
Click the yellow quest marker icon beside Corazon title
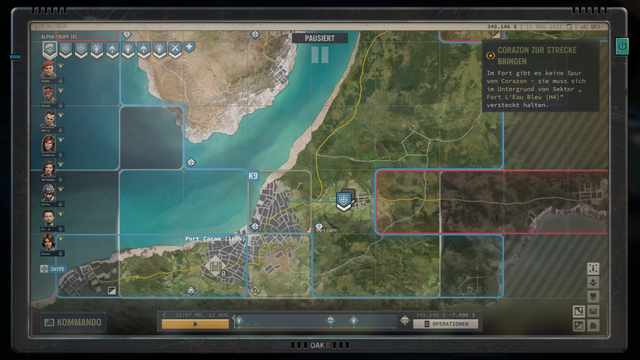[490, 56]
